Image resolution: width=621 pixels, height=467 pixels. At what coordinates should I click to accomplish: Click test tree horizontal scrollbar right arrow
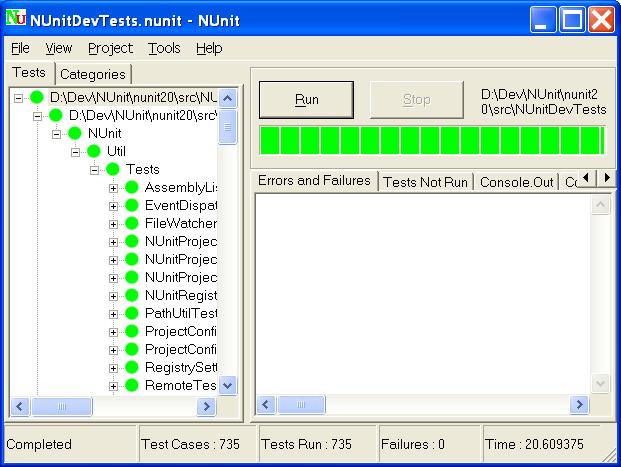coord(206,406)
